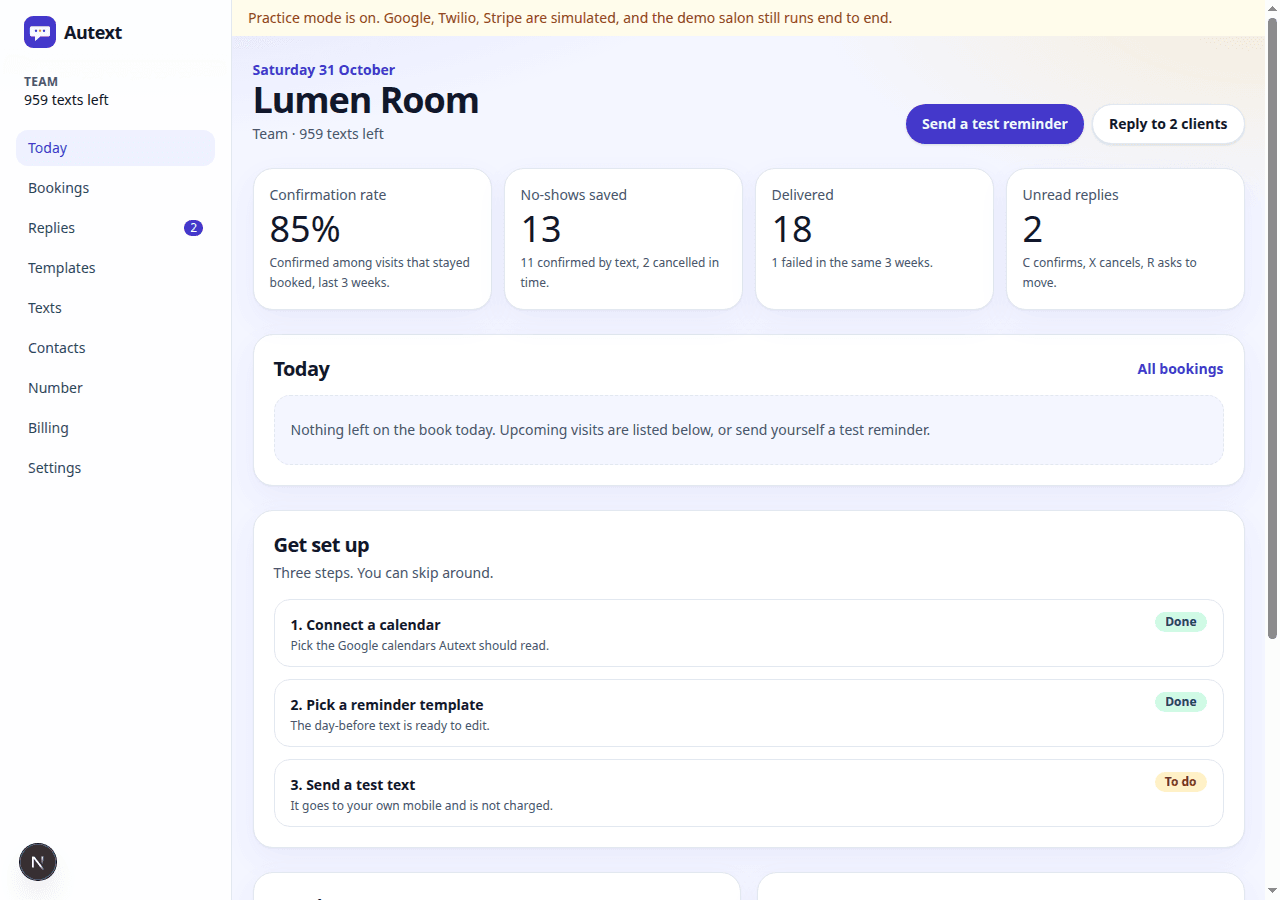Click the Autext brand name text
This screenshot has width=1280, height=900.
[93, 32]
